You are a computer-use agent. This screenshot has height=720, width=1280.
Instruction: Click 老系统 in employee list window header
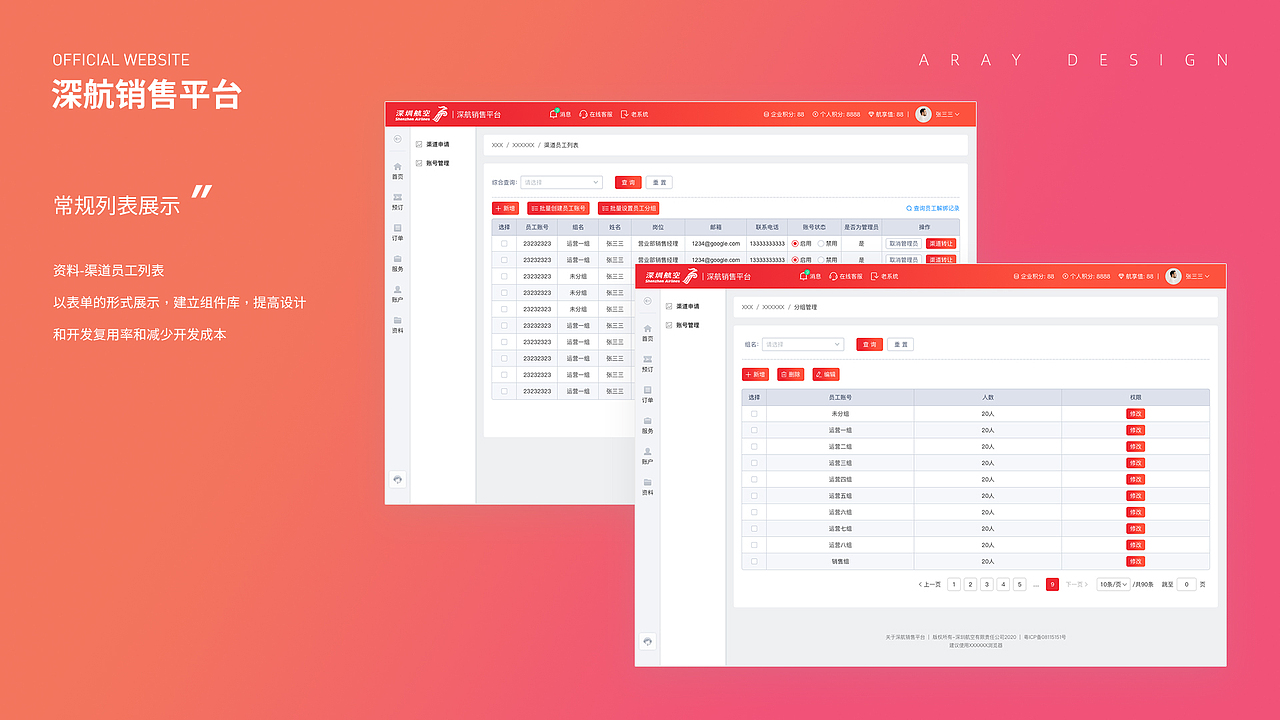(x=634, y=114)
